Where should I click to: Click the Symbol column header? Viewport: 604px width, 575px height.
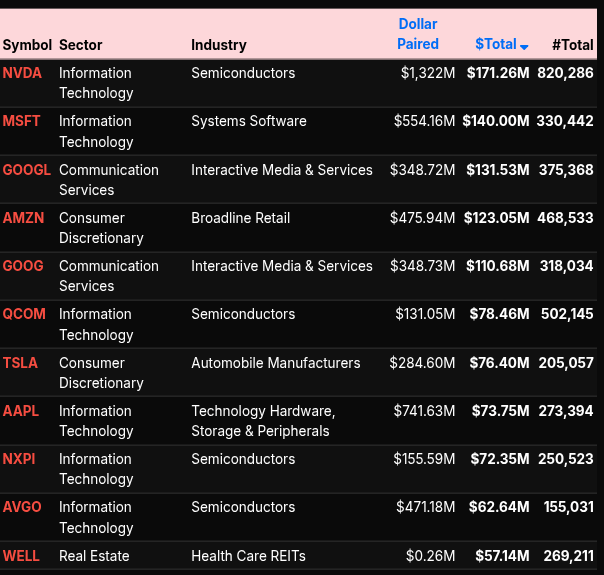(x=27, y=45)
